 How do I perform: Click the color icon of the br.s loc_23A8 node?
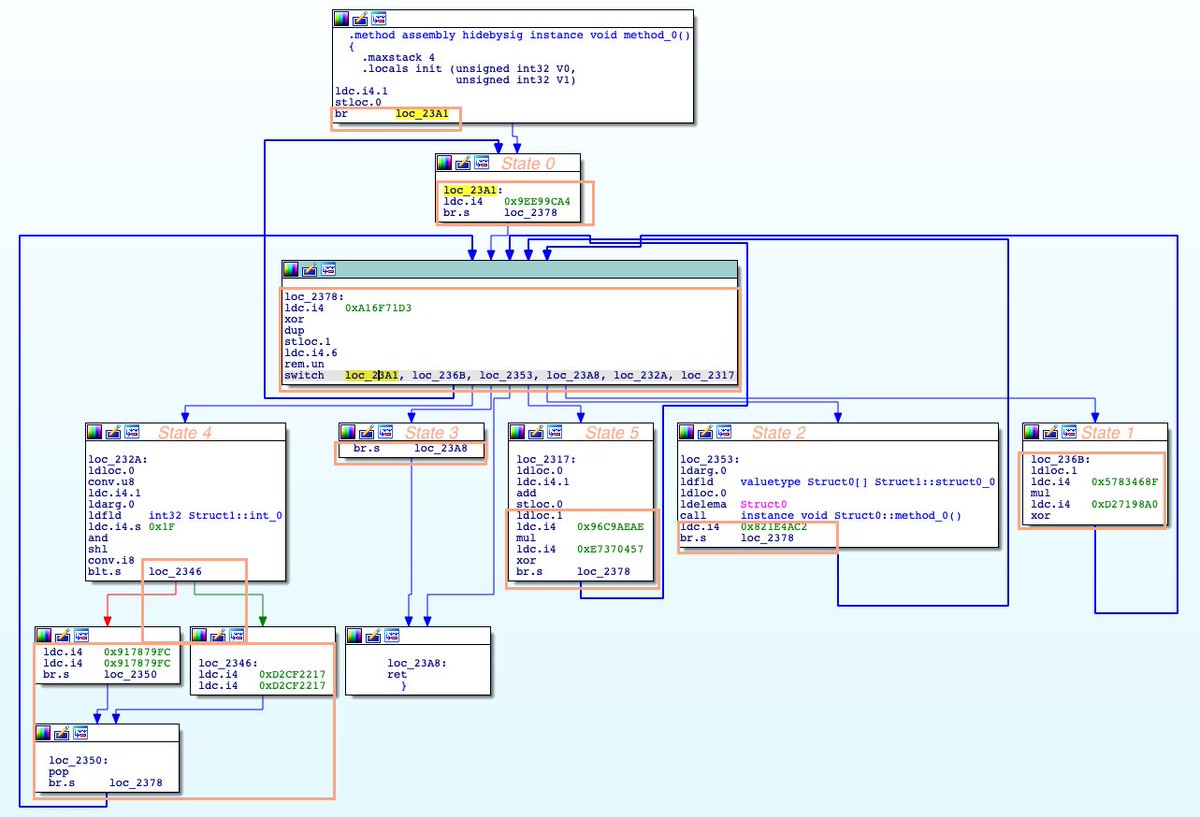348,432
